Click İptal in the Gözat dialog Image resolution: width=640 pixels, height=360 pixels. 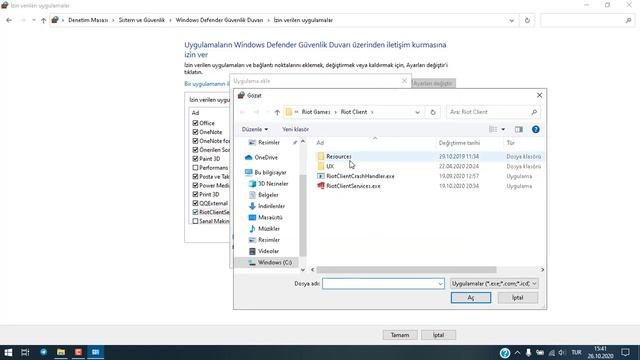click(x=518, y=298)
